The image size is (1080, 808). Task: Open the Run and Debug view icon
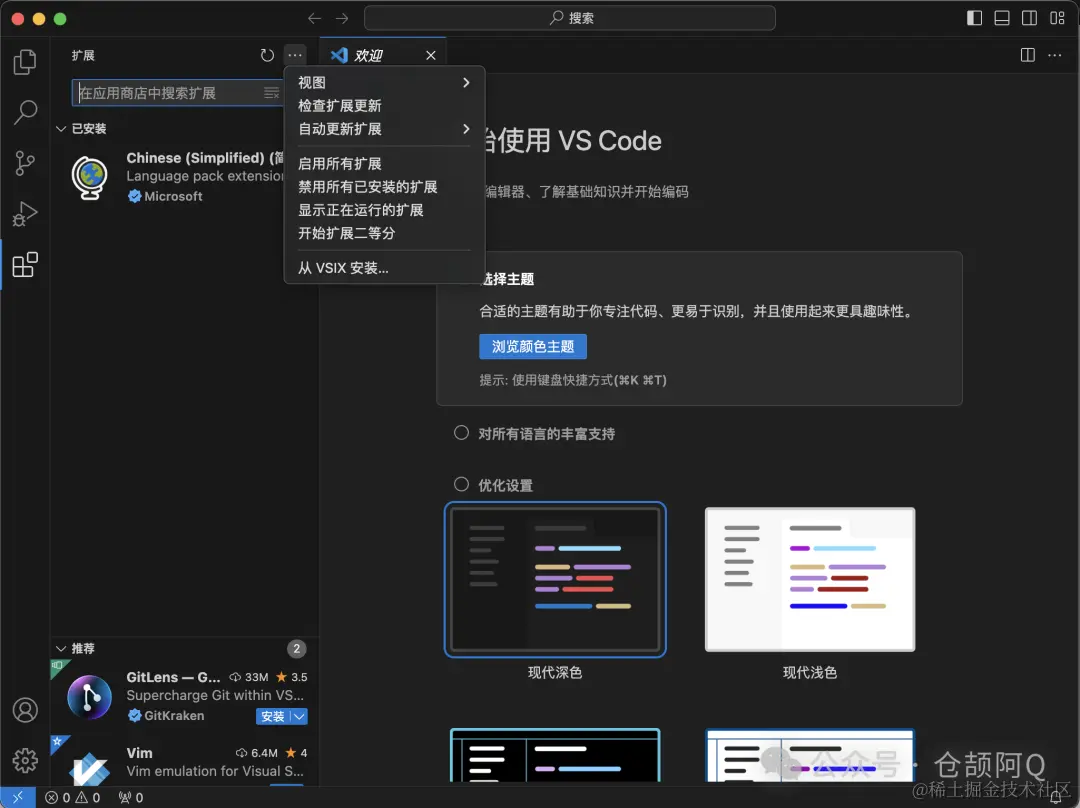[x=25, y=213]
